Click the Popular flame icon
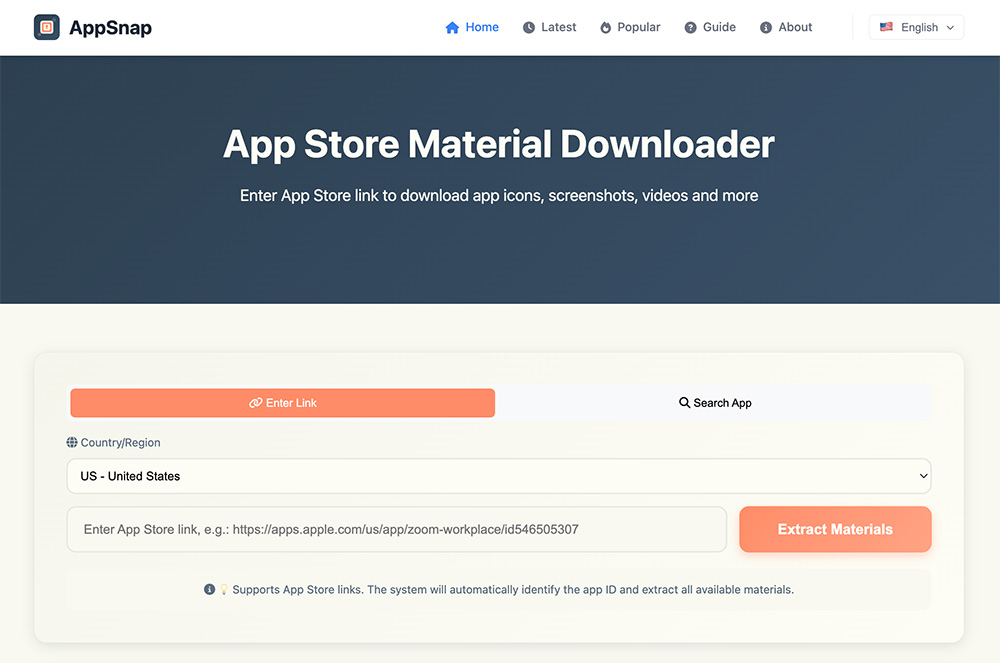Image resolution: width=1000 pixels, height=663 pixels. tap(605, 27)
